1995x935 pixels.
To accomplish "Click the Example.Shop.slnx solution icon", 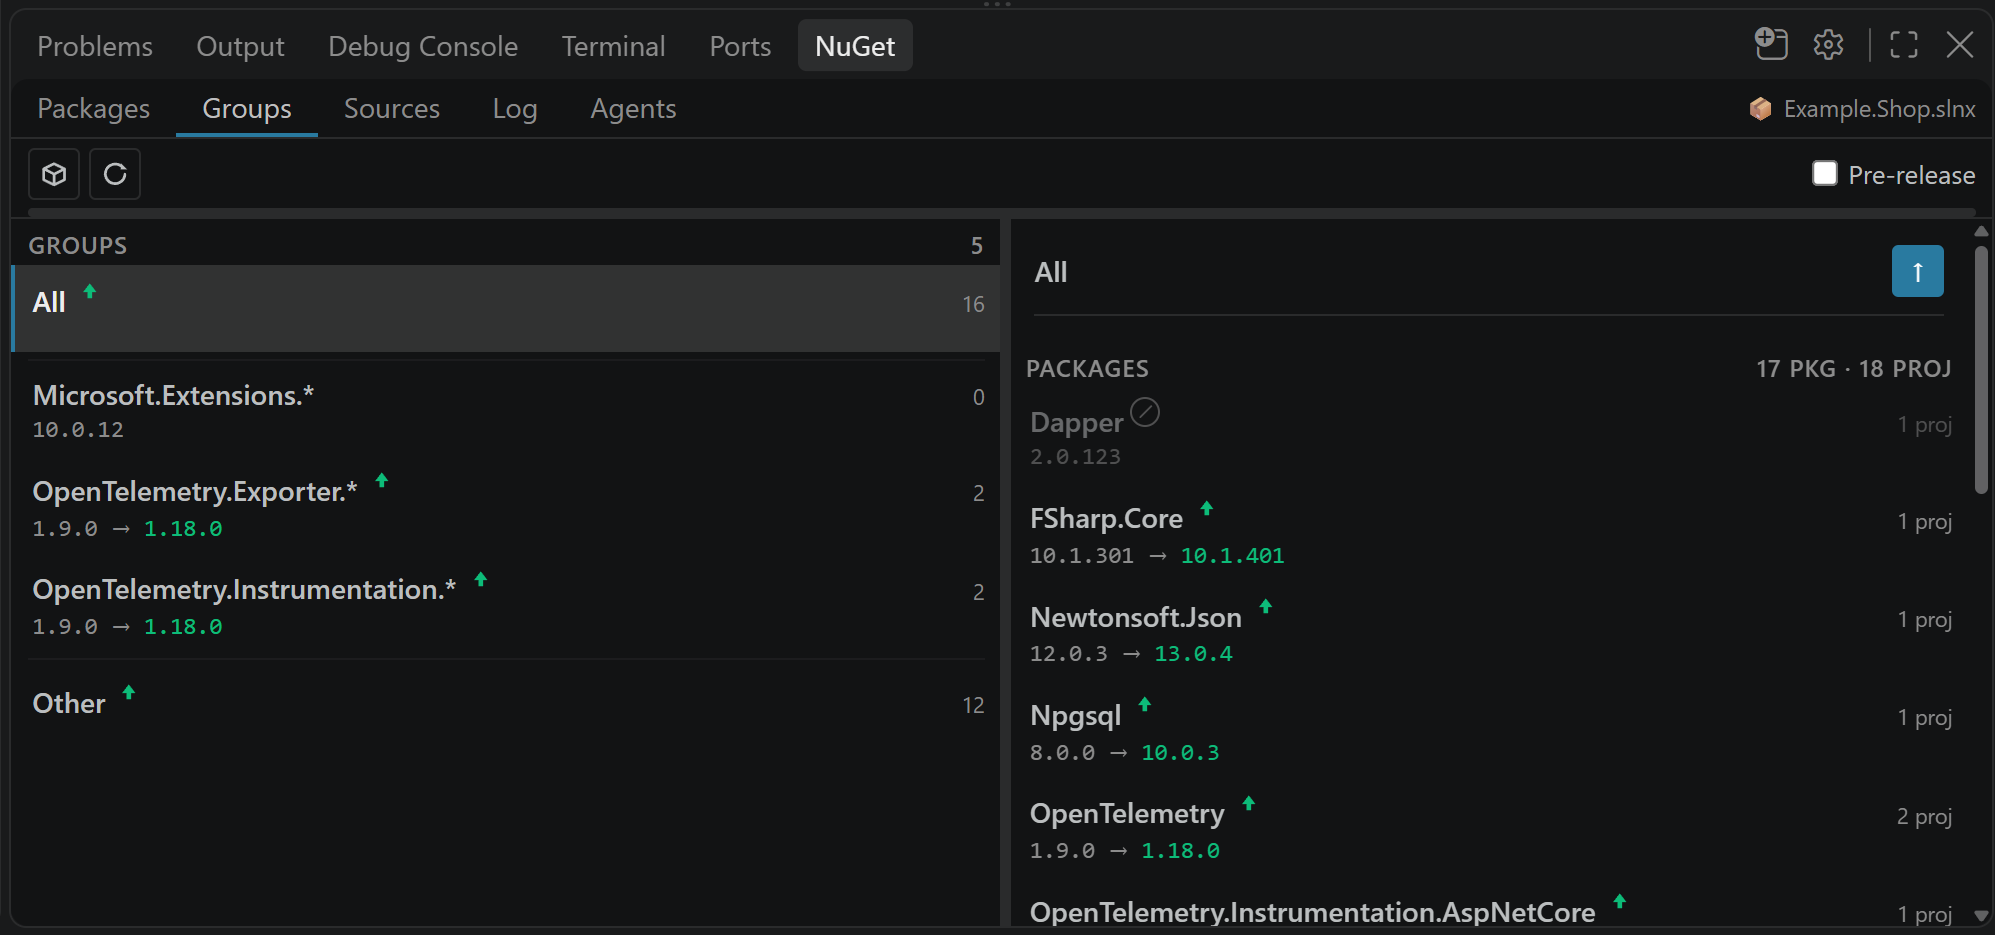I will point(1760,109).
